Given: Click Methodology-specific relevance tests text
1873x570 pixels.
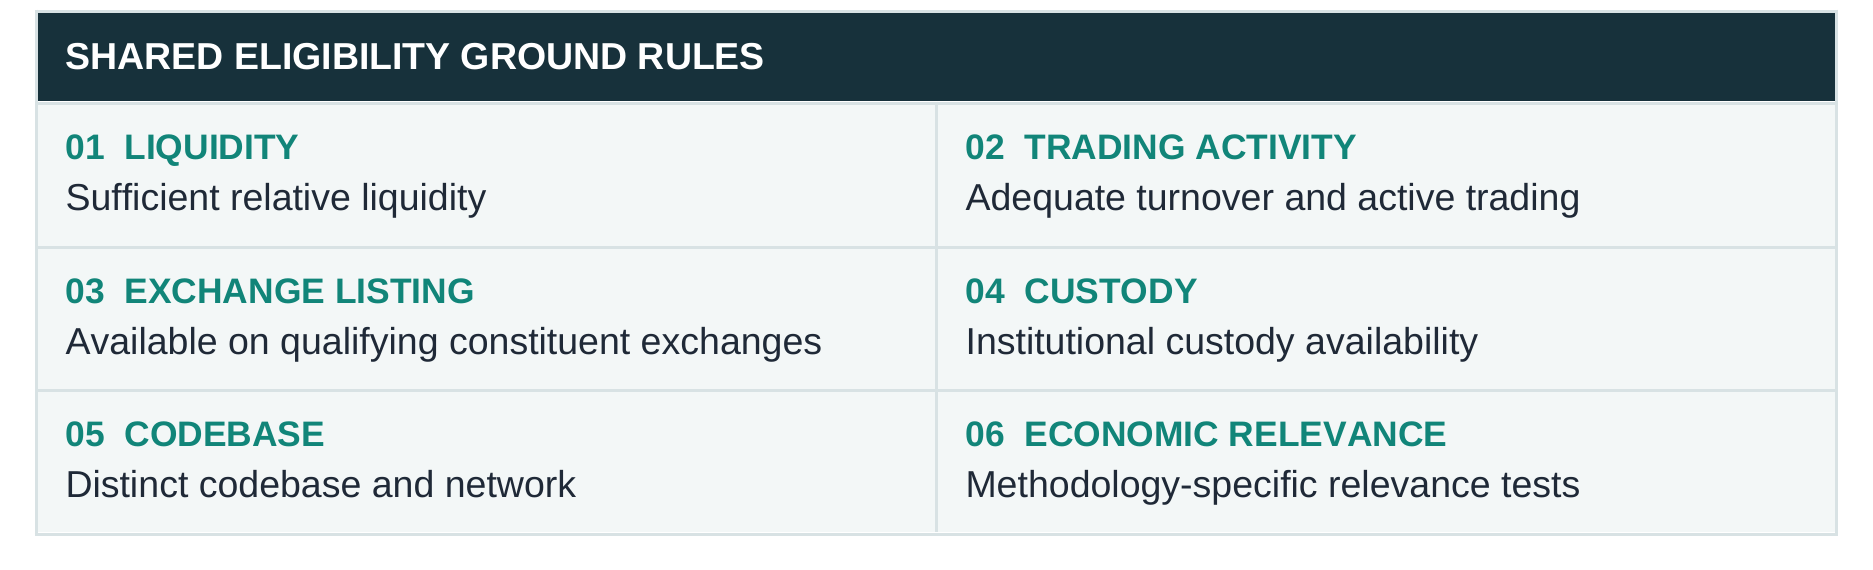Looking at the screenshot, I should point(1272,485).
